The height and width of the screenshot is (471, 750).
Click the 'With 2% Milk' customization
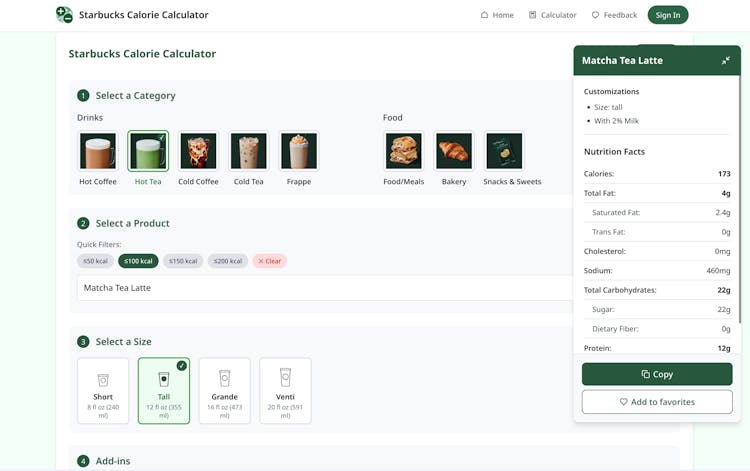(x=616, y=121)
